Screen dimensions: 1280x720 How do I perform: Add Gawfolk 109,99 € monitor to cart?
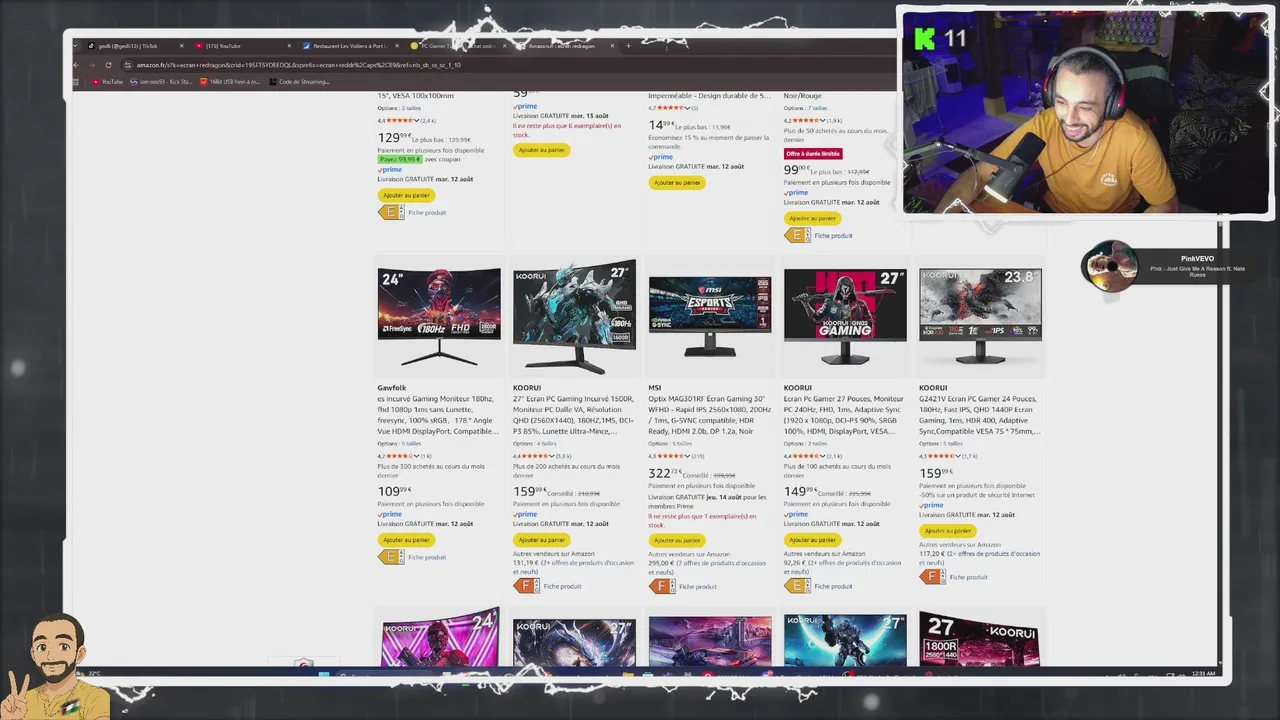(406, 540)
